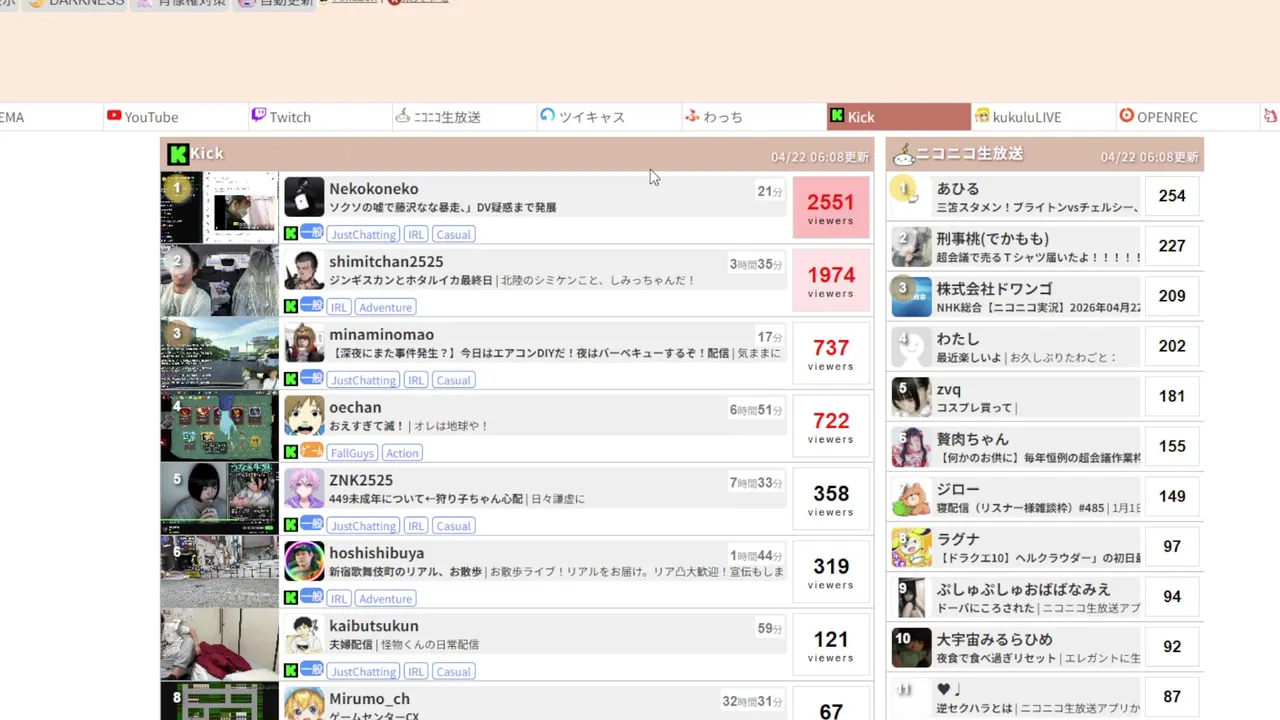Open shimitchan2525's avatar icon
This screenshot has width=1280, height=720.
click(x=304, y=270)
